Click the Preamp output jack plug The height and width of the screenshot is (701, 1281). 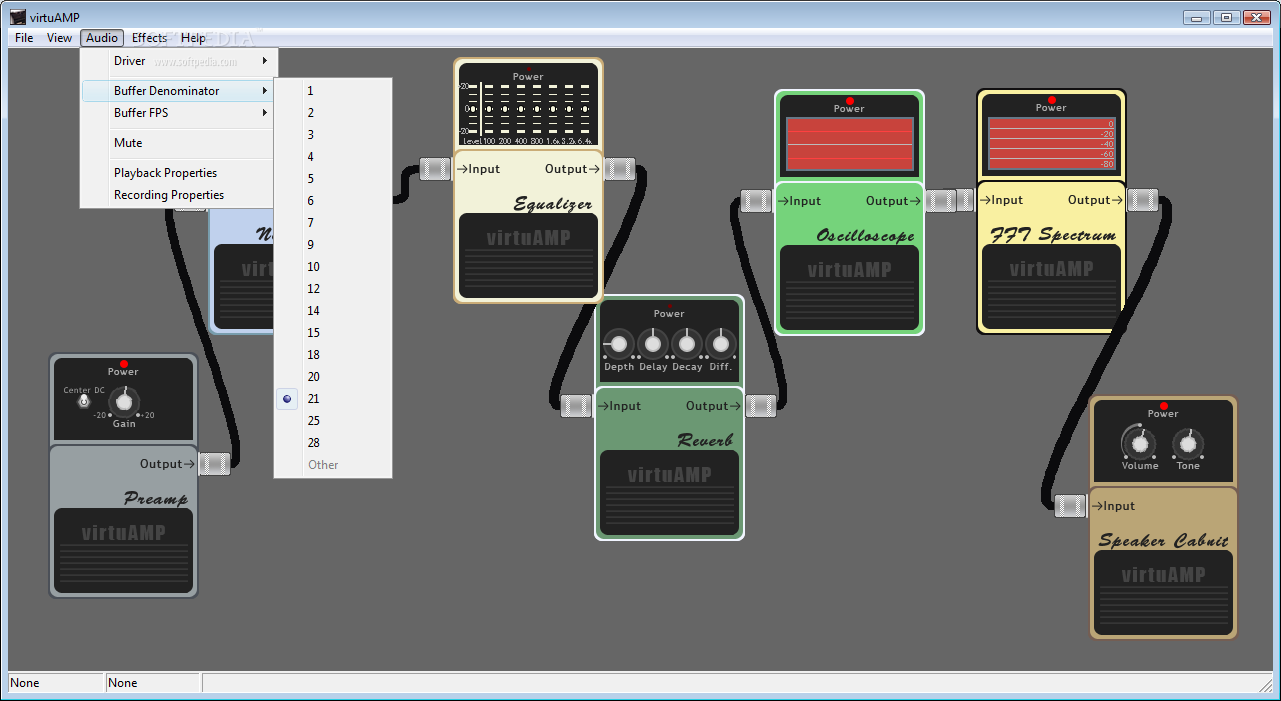(x=214, y=464)
